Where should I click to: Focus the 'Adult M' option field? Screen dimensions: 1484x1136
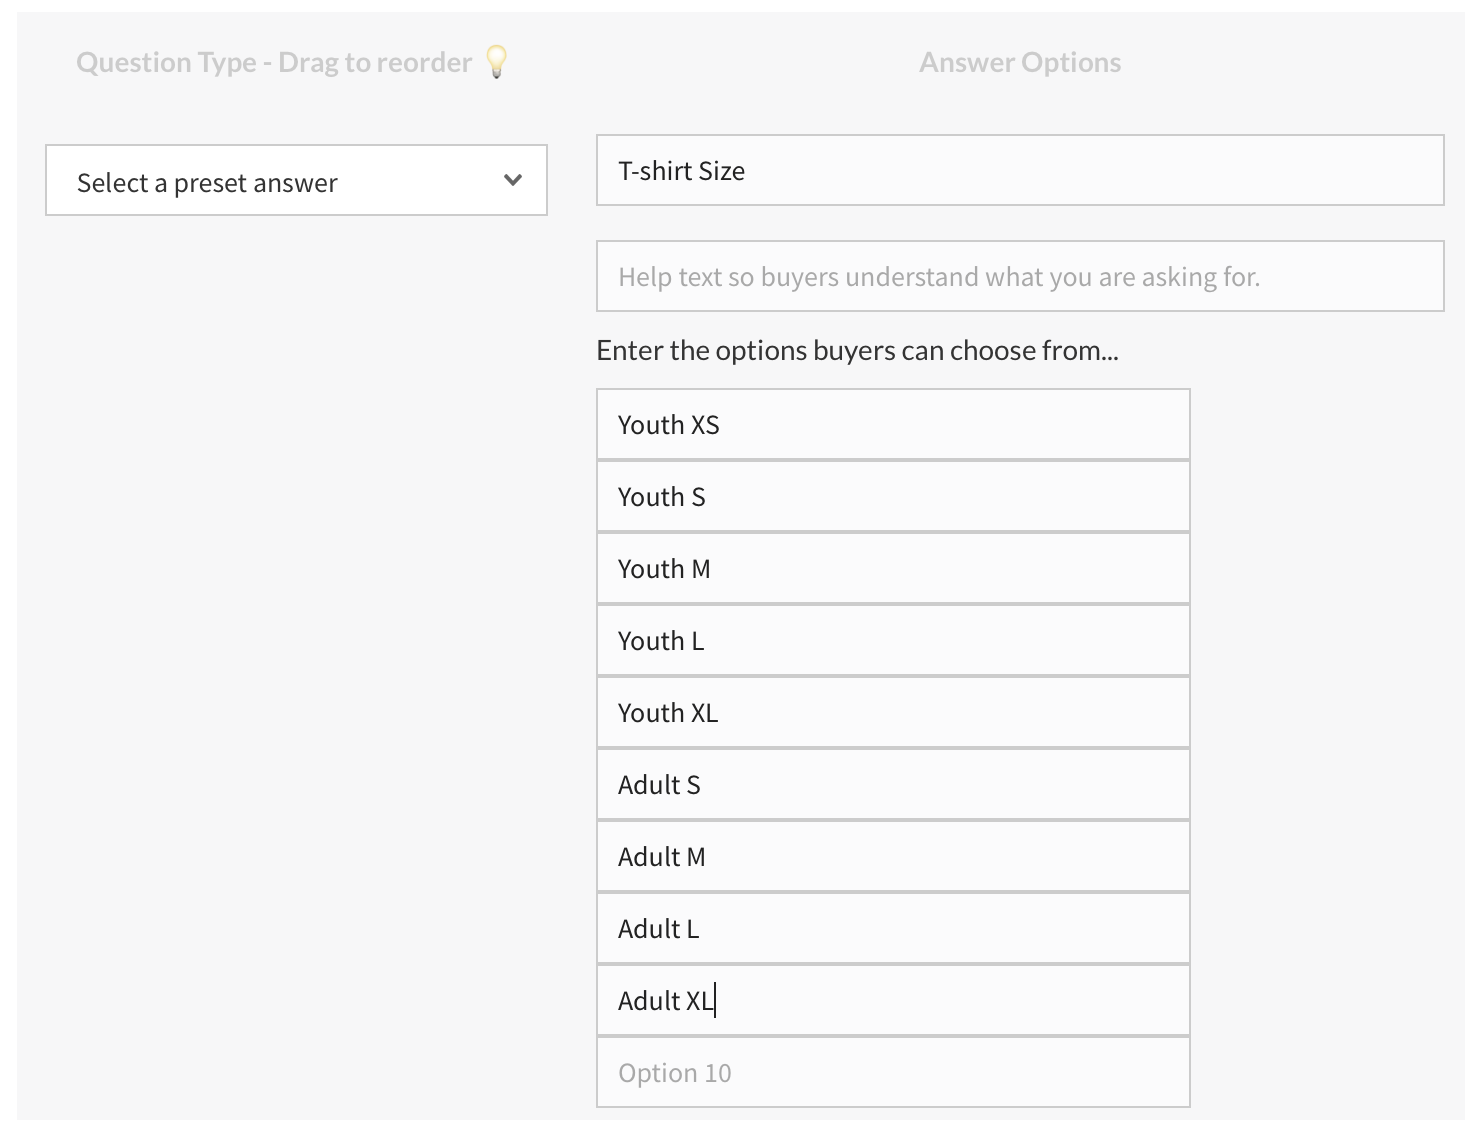click(893, 857)
